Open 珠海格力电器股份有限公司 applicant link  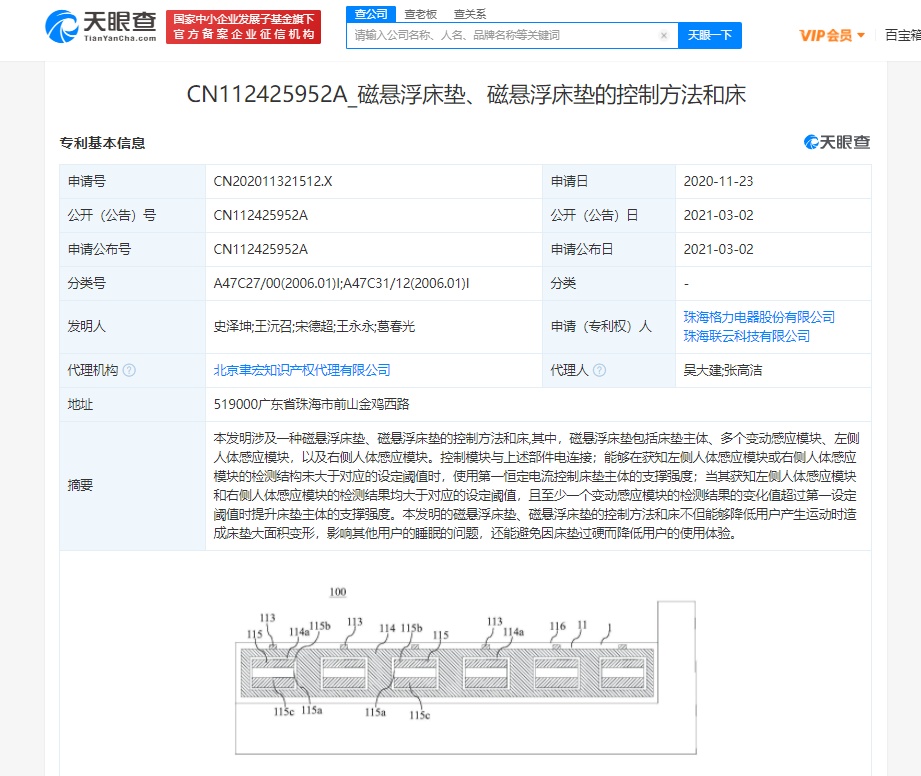(759, 317)
